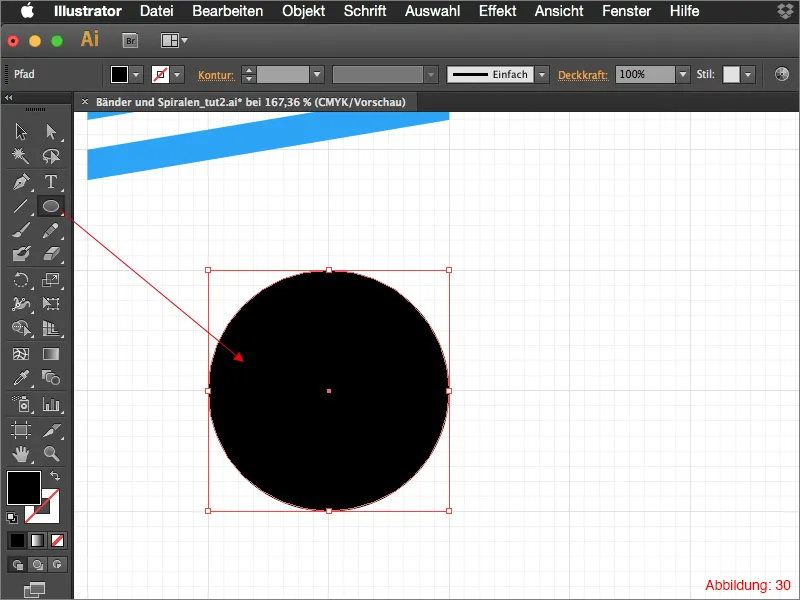This screenshot has height=600, width=800.
Task: Select the Rotate tool
Action: (x=20, y=281)
